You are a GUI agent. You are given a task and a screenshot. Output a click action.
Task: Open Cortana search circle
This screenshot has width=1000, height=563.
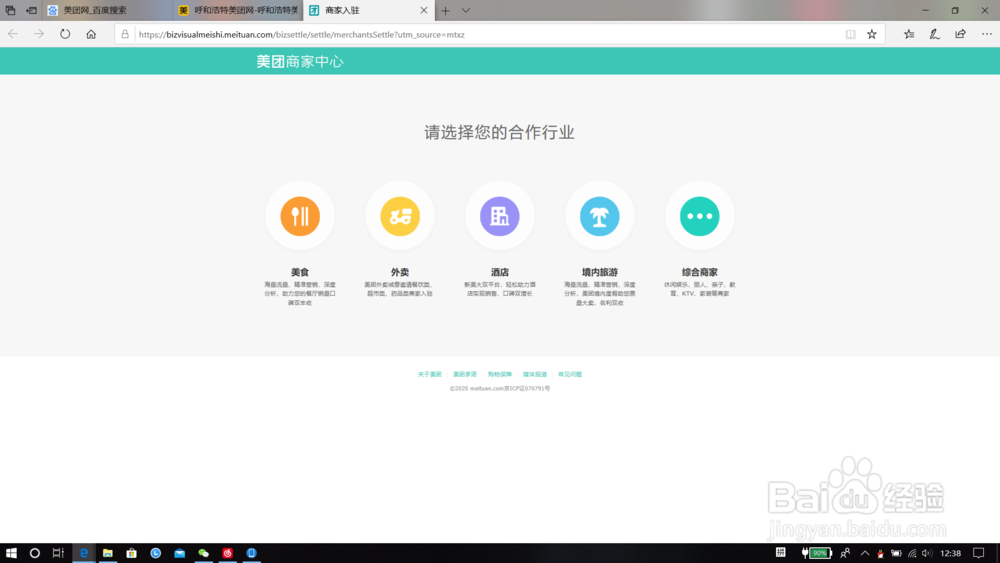pyautogui.click(x=34, y=553)
